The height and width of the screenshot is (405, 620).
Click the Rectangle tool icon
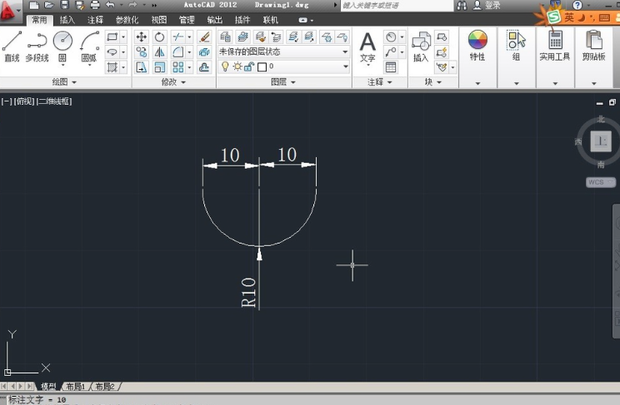click(x=112, y=37)
